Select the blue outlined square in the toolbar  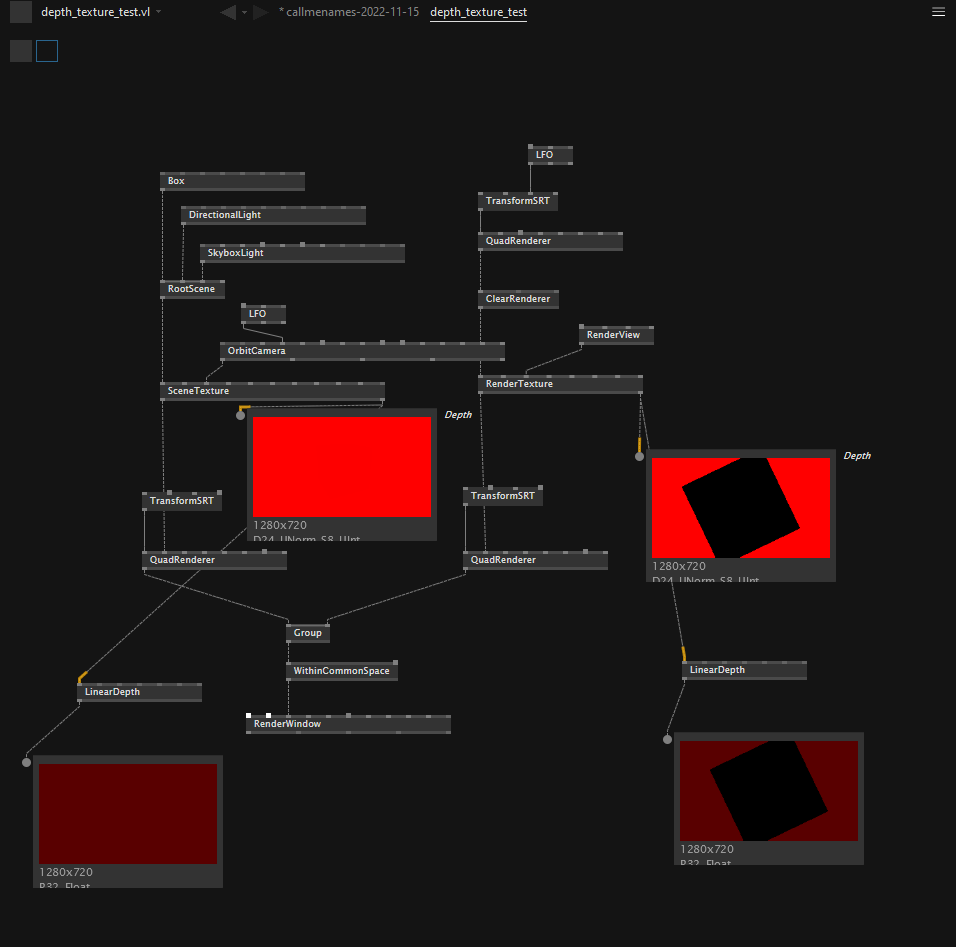[47, 51]
